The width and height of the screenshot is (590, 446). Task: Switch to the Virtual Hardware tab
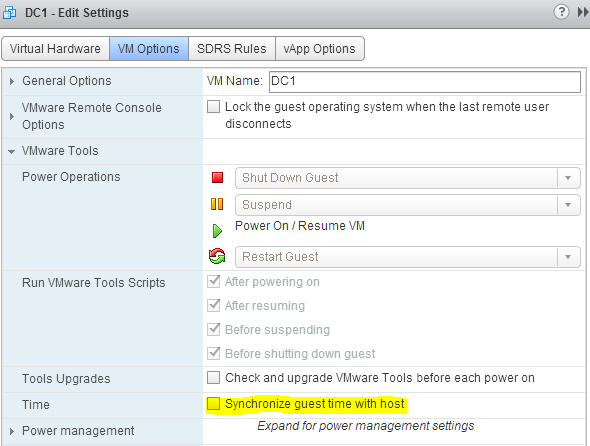click(x=55, y=49)
